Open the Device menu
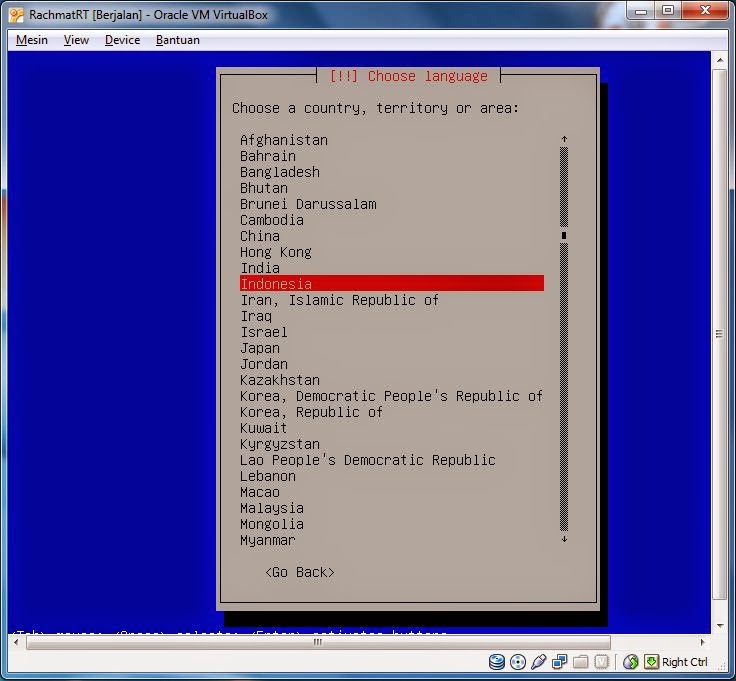736x681 pixels. [x=122, y=40]
